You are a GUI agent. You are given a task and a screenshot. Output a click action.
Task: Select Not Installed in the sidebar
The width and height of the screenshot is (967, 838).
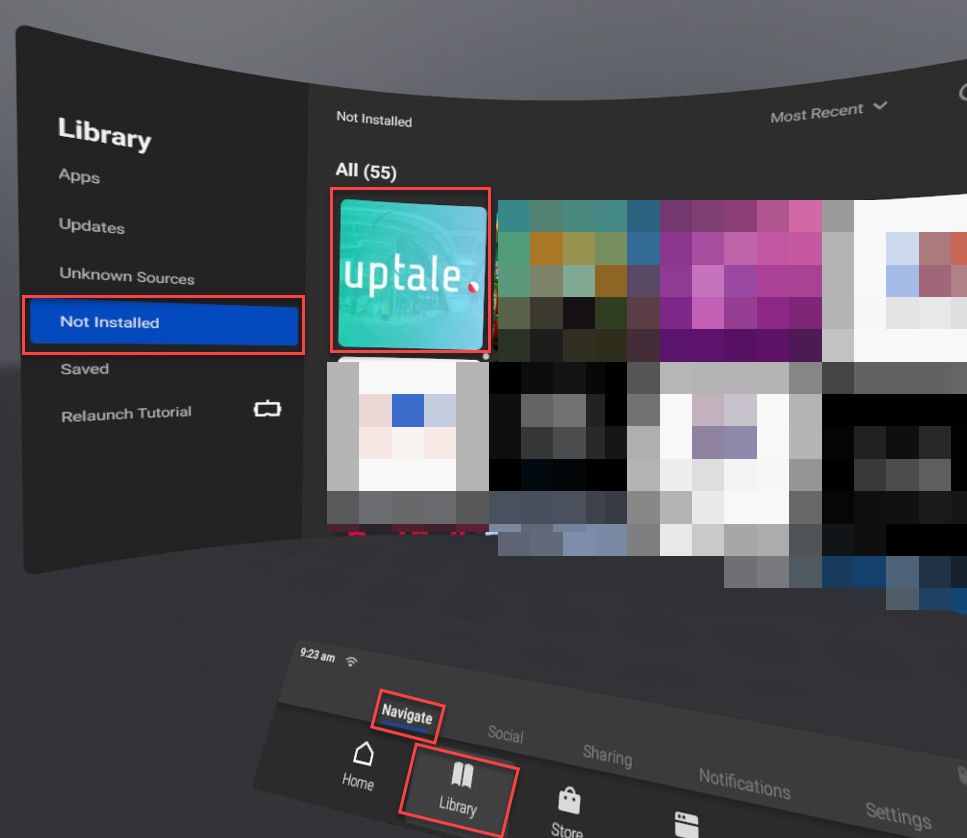click(x=163, y=322)
